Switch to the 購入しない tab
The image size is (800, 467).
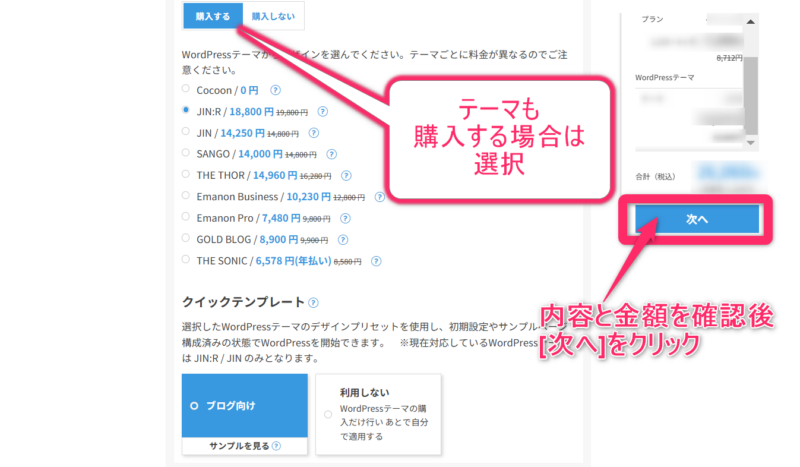point(273,16)
